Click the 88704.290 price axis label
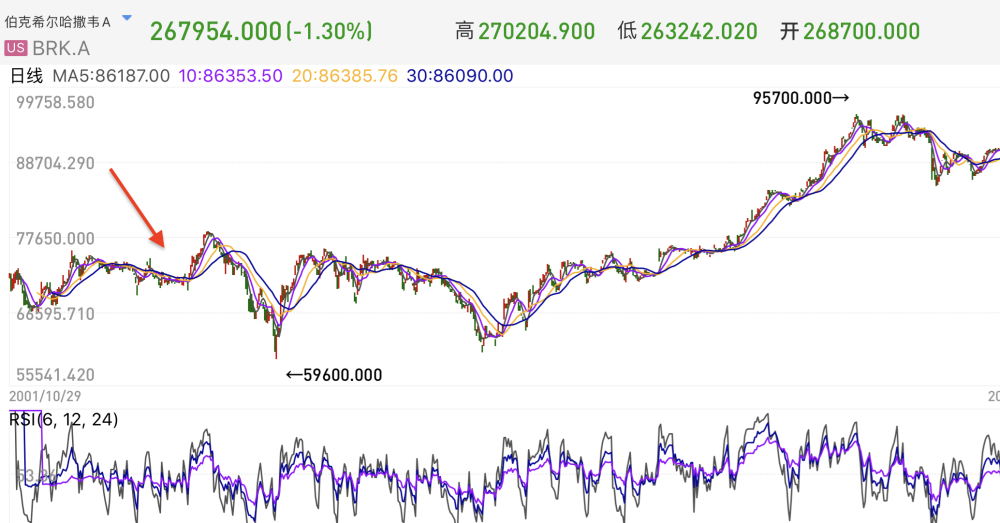 point(55,163)
